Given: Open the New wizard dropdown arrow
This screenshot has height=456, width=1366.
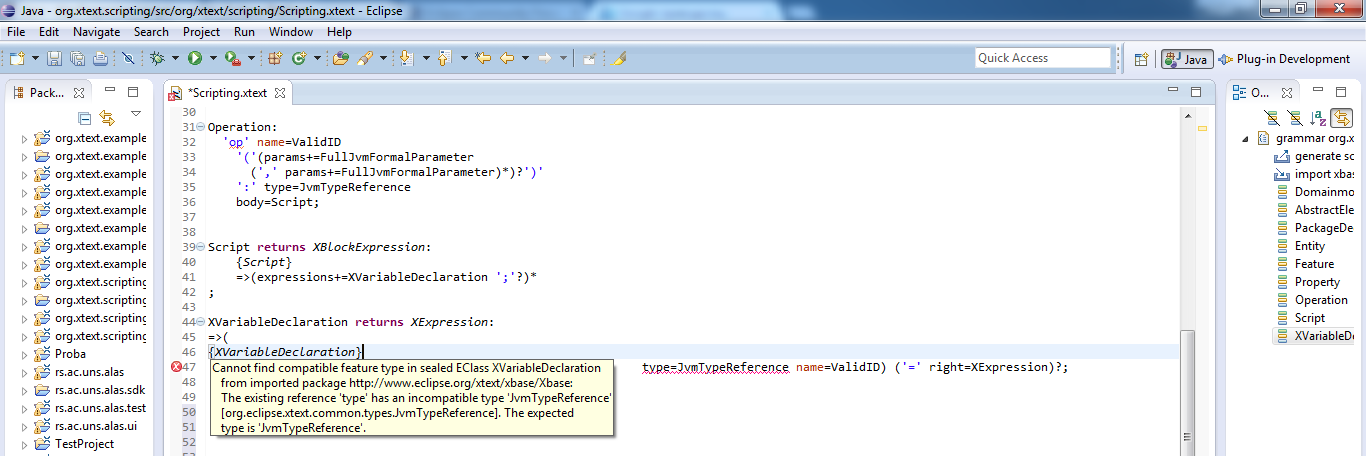Looking at the screenshot, I should [34, 59].
